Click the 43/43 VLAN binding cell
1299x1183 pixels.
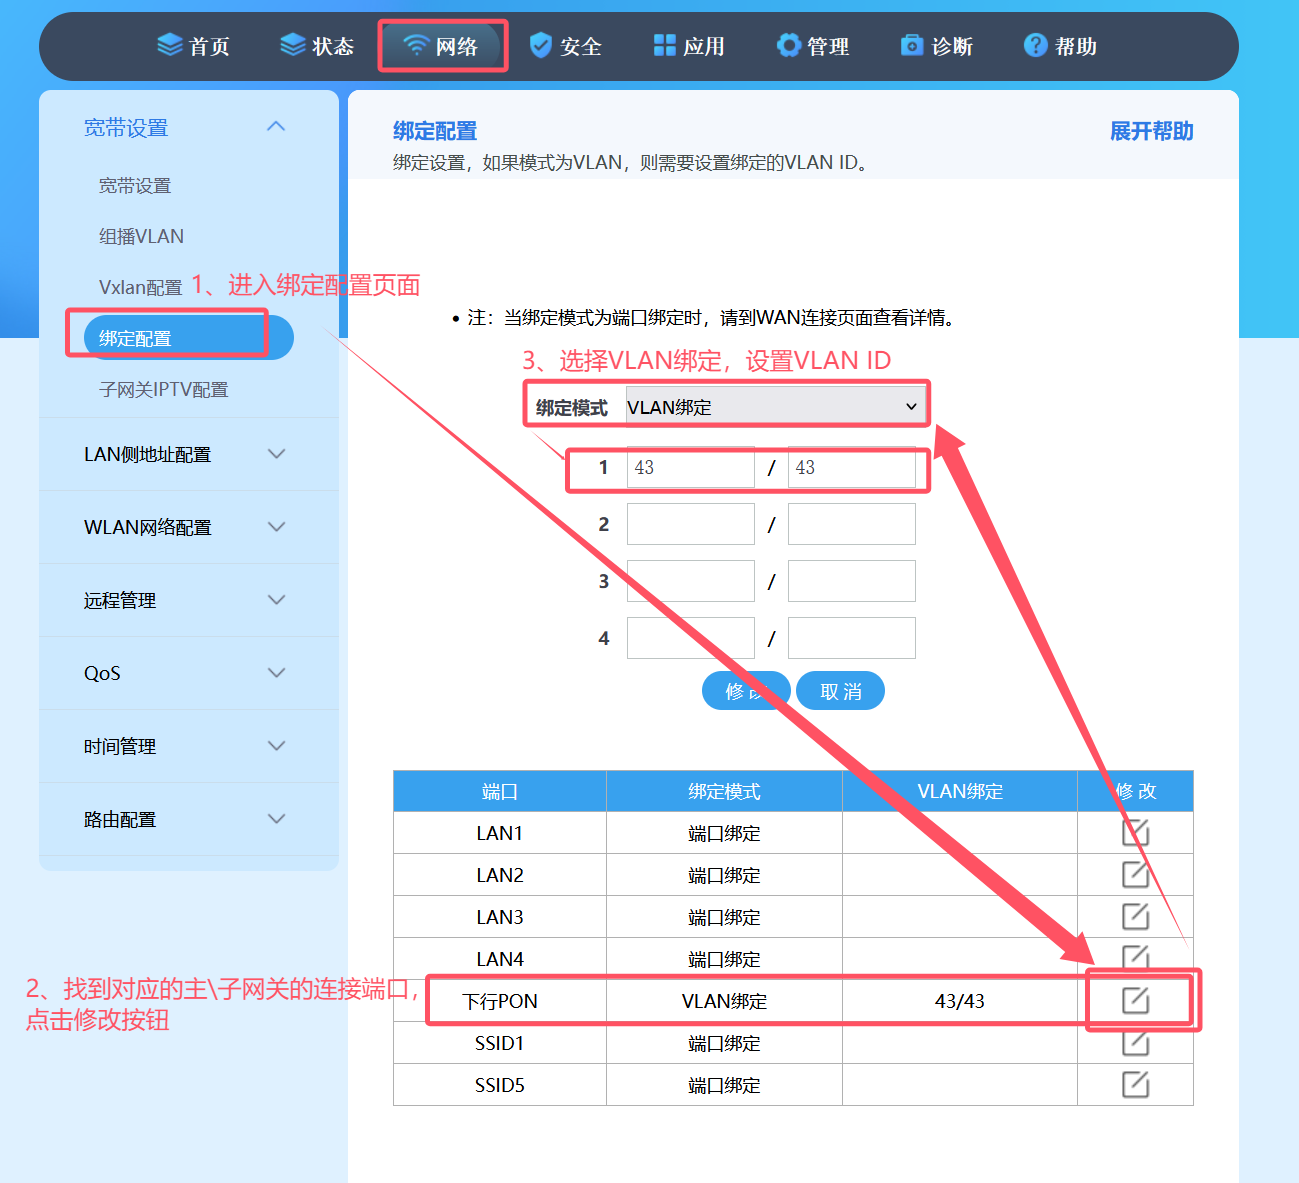point(960,1001)
